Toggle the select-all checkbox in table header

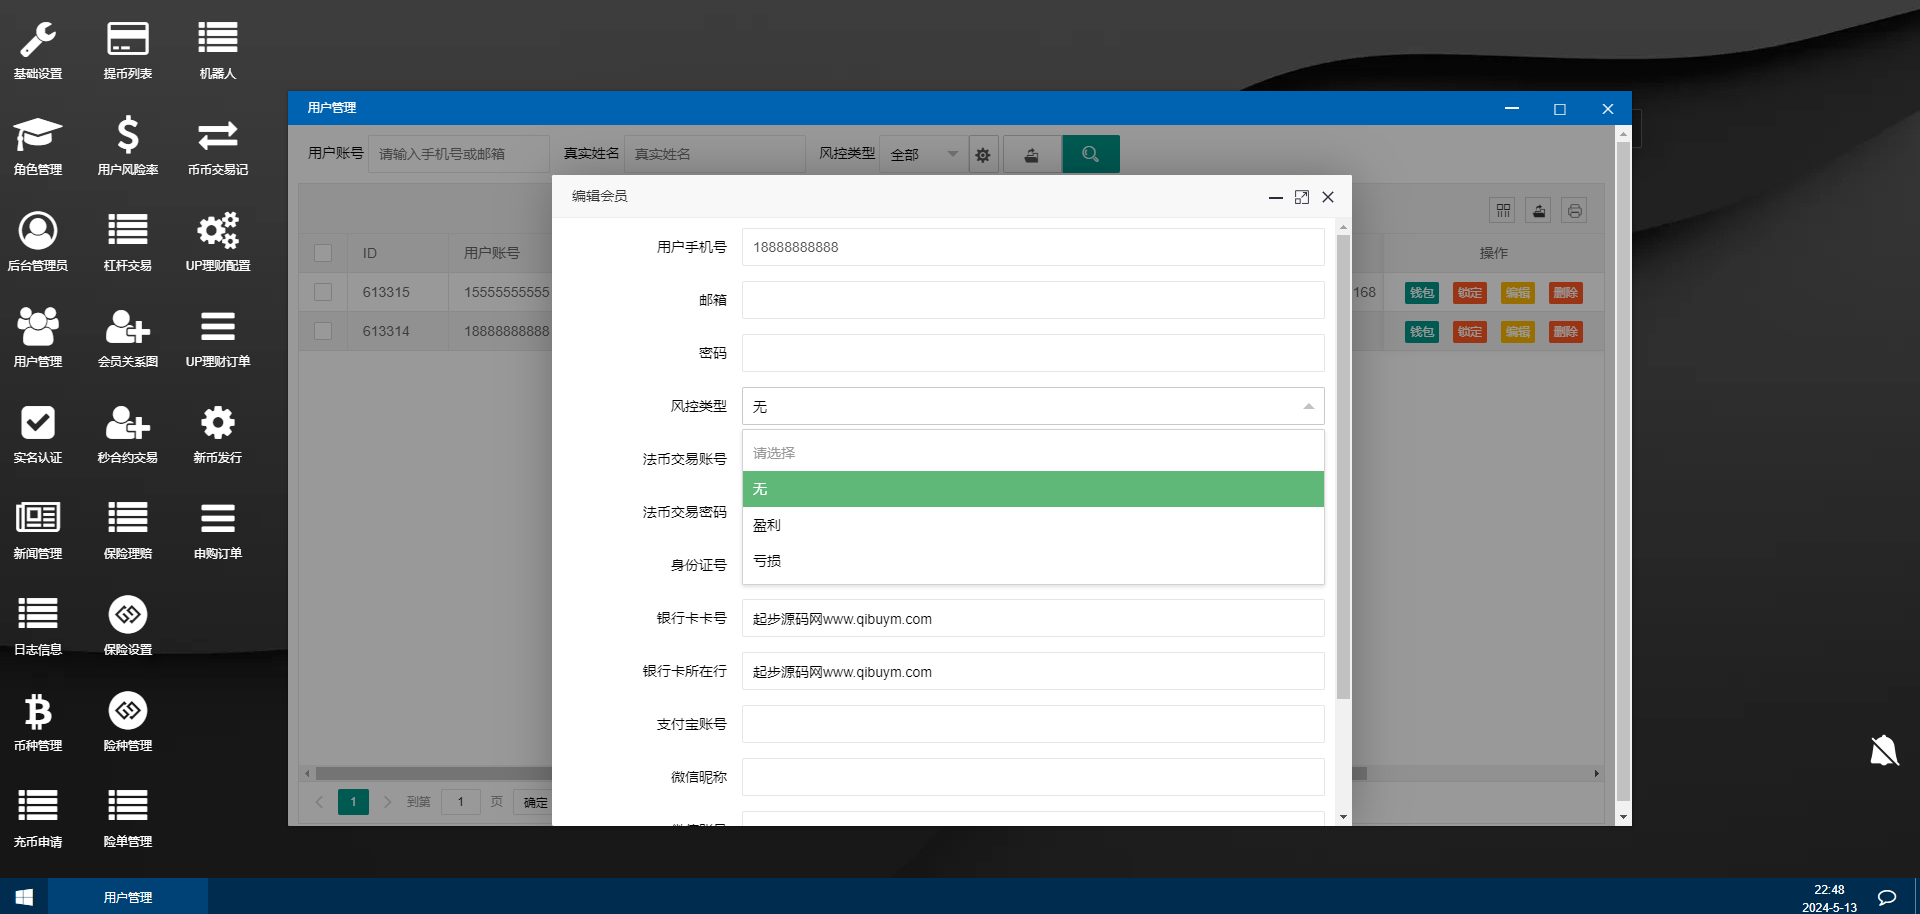point(323,253)
